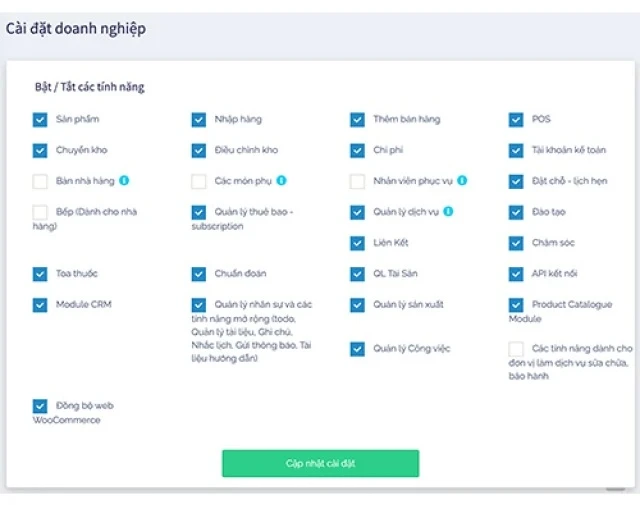Uncheck the API kết nối checkbox
The height and width of the screenshot is (505, 640).
[x=516, y=274]
